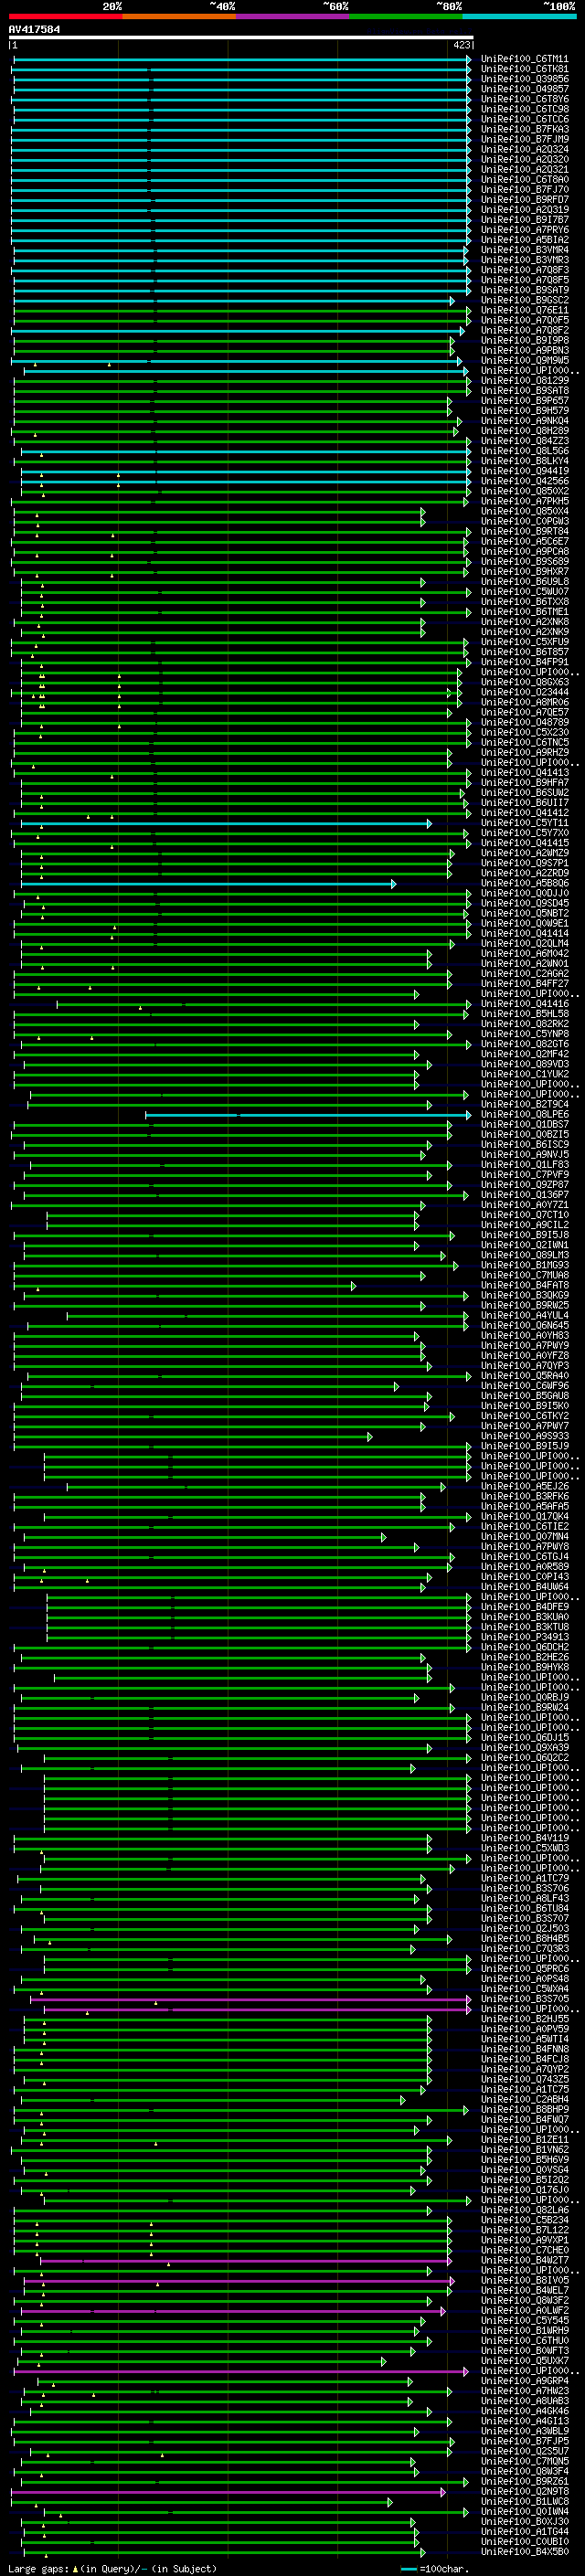This screenshot has width=585, height=2576.
Task: Click UniRef100_Q8H289 label
Action: (524, 431)
